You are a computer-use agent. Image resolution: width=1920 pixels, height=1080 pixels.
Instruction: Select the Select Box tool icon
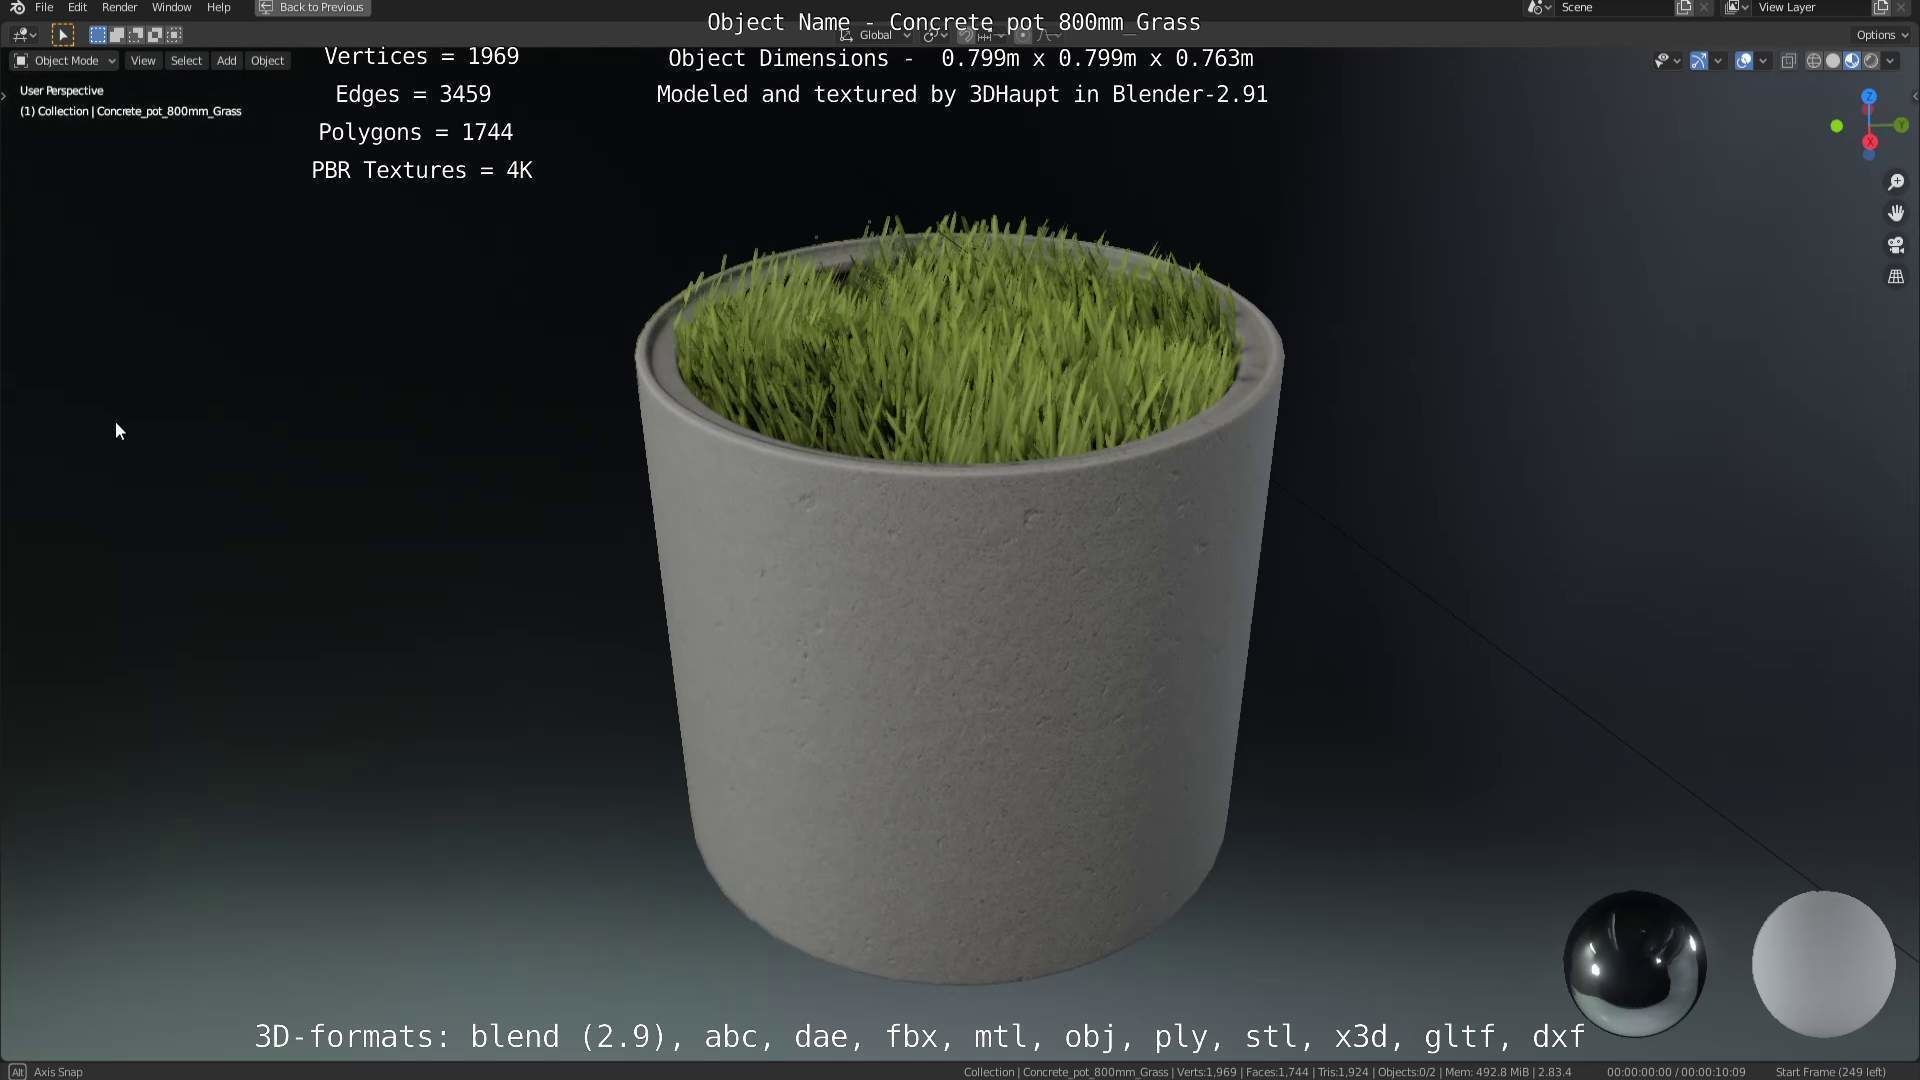click(62, 35)
